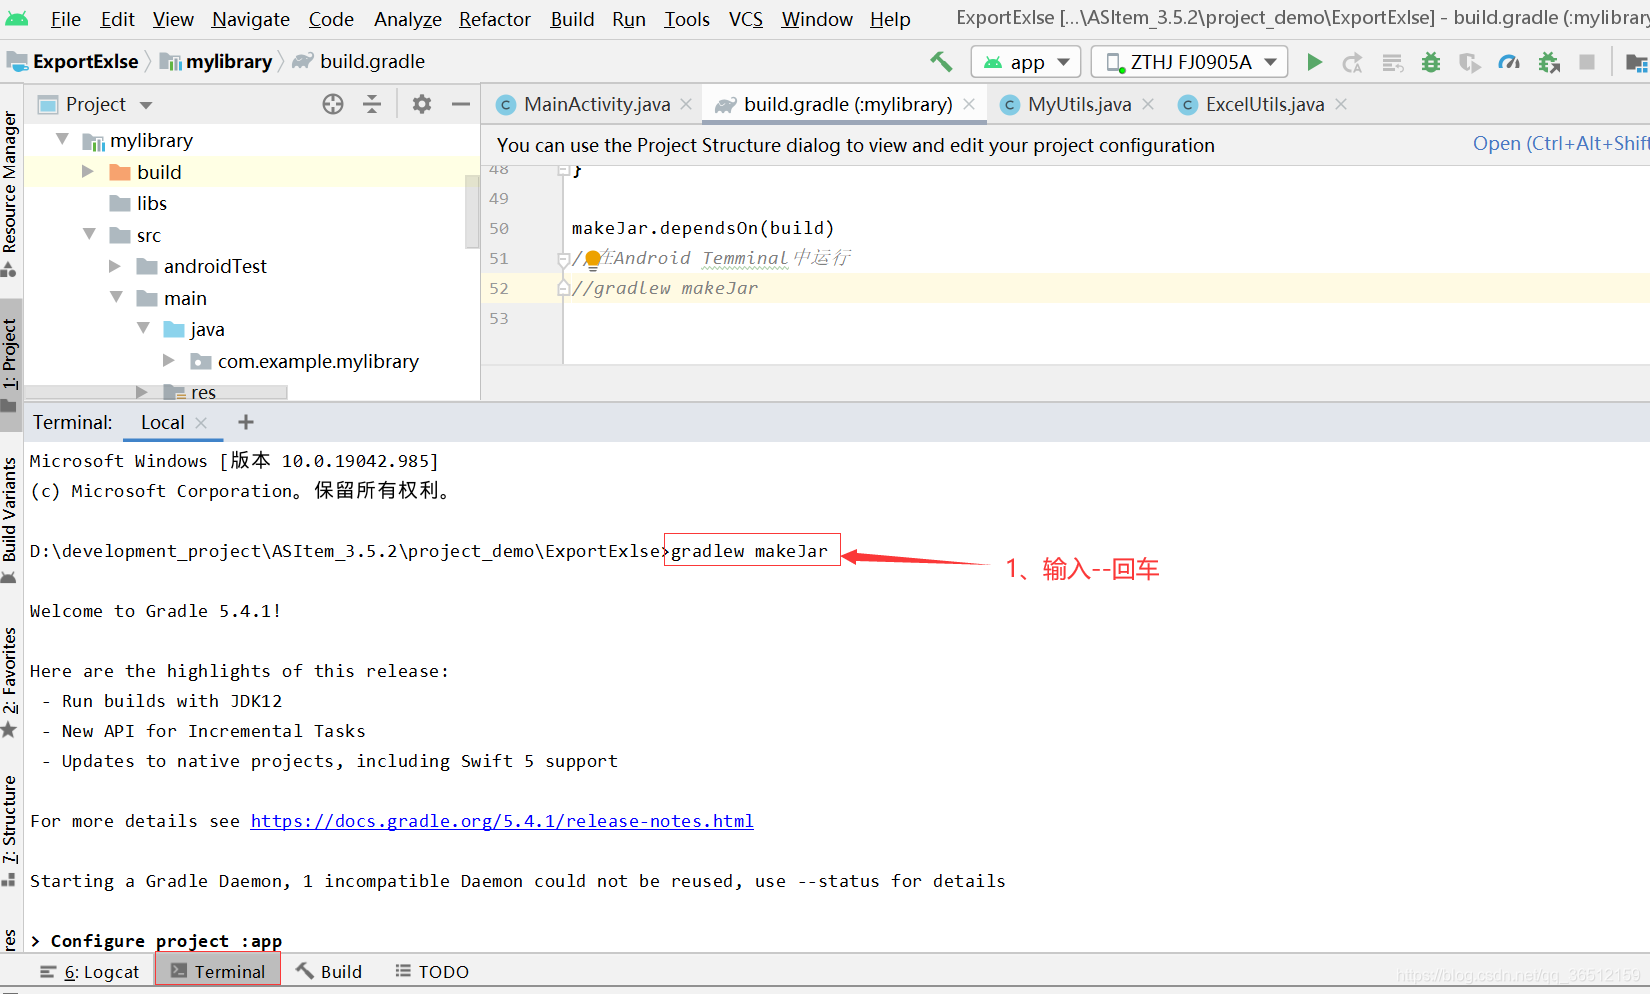Open the VCS menu
Image resolution: width=1650 pixels, height=994 pixels.
(x=746, y=19)
